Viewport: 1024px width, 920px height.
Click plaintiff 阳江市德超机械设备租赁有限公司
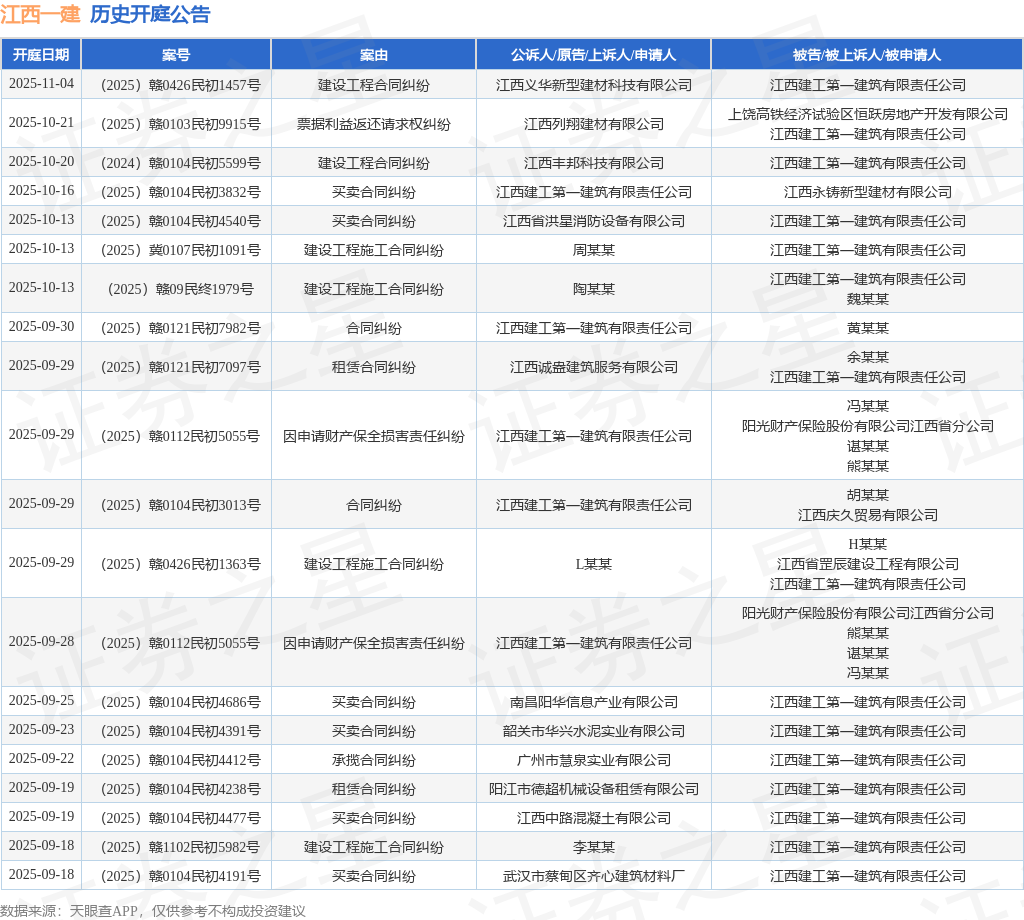[x=594, y=789]
